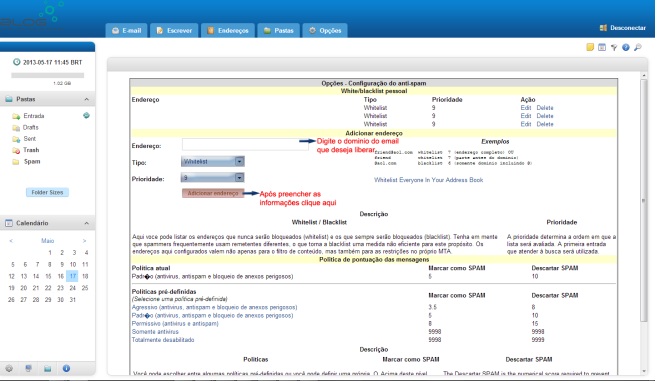The image size is (658, 383).
Task: Click the blue info icon in sidebar footer
Action: point(66,368)
